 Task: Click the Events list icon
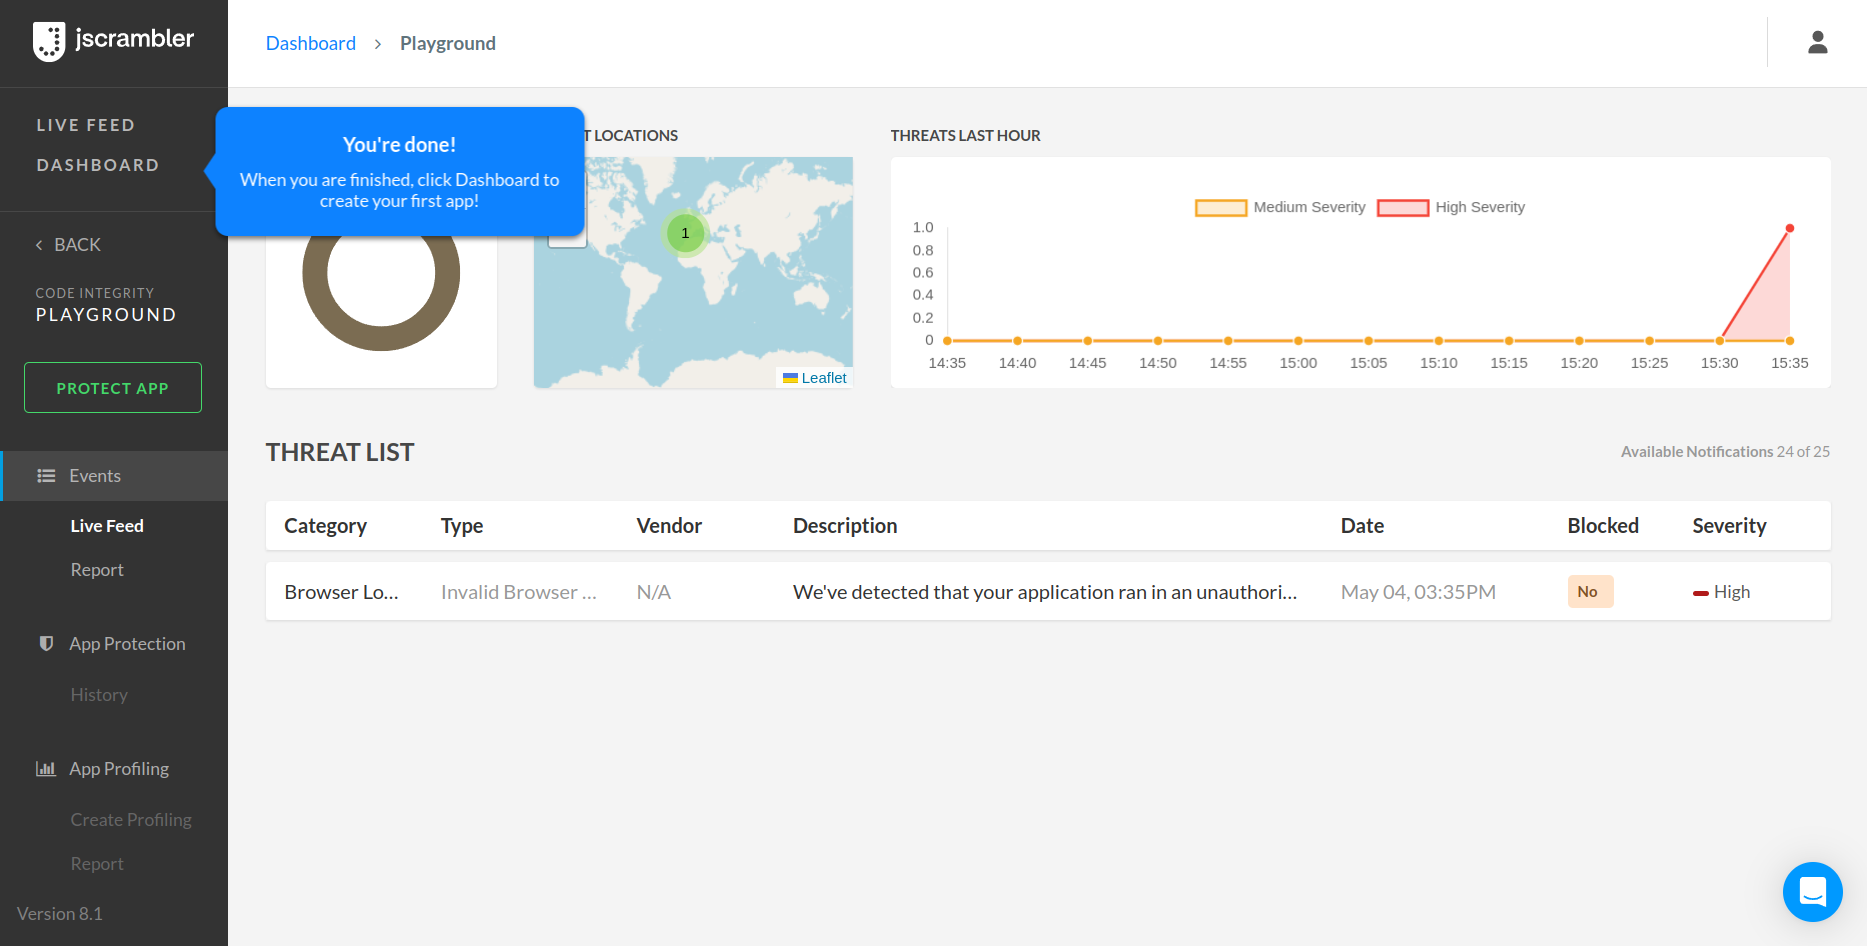pos(46,476)
